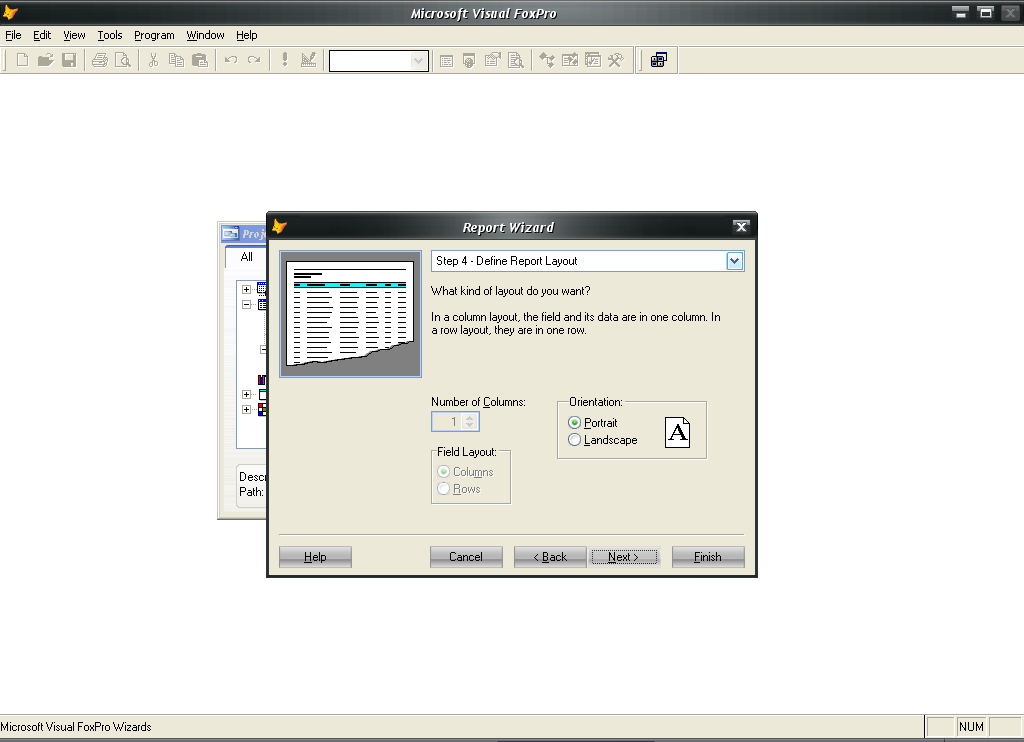Click the blue windows icon ending the toolbar
The width and height of the screenshot is (1024, 742).
pos(658,61)
